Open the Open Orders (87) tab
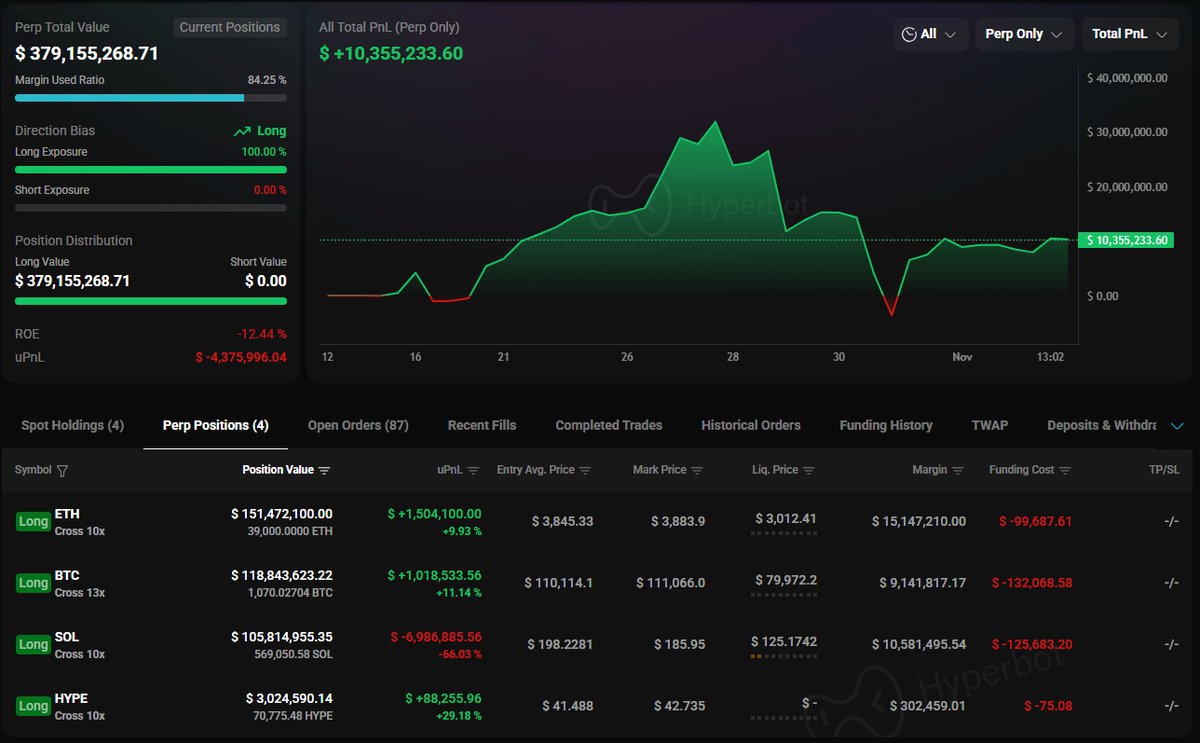Image resolution: width=1200 pixels, height=743 pixels. coord(358,426)
